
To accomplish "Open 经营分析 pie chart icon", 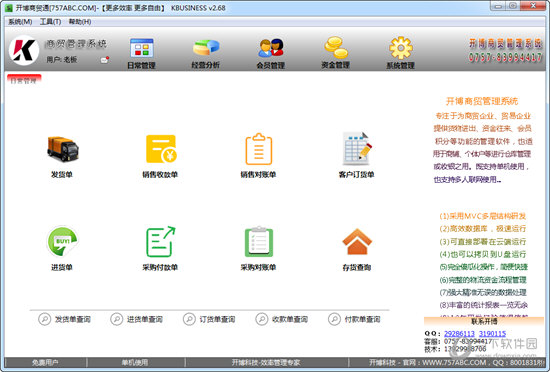I will pos(206,48).
